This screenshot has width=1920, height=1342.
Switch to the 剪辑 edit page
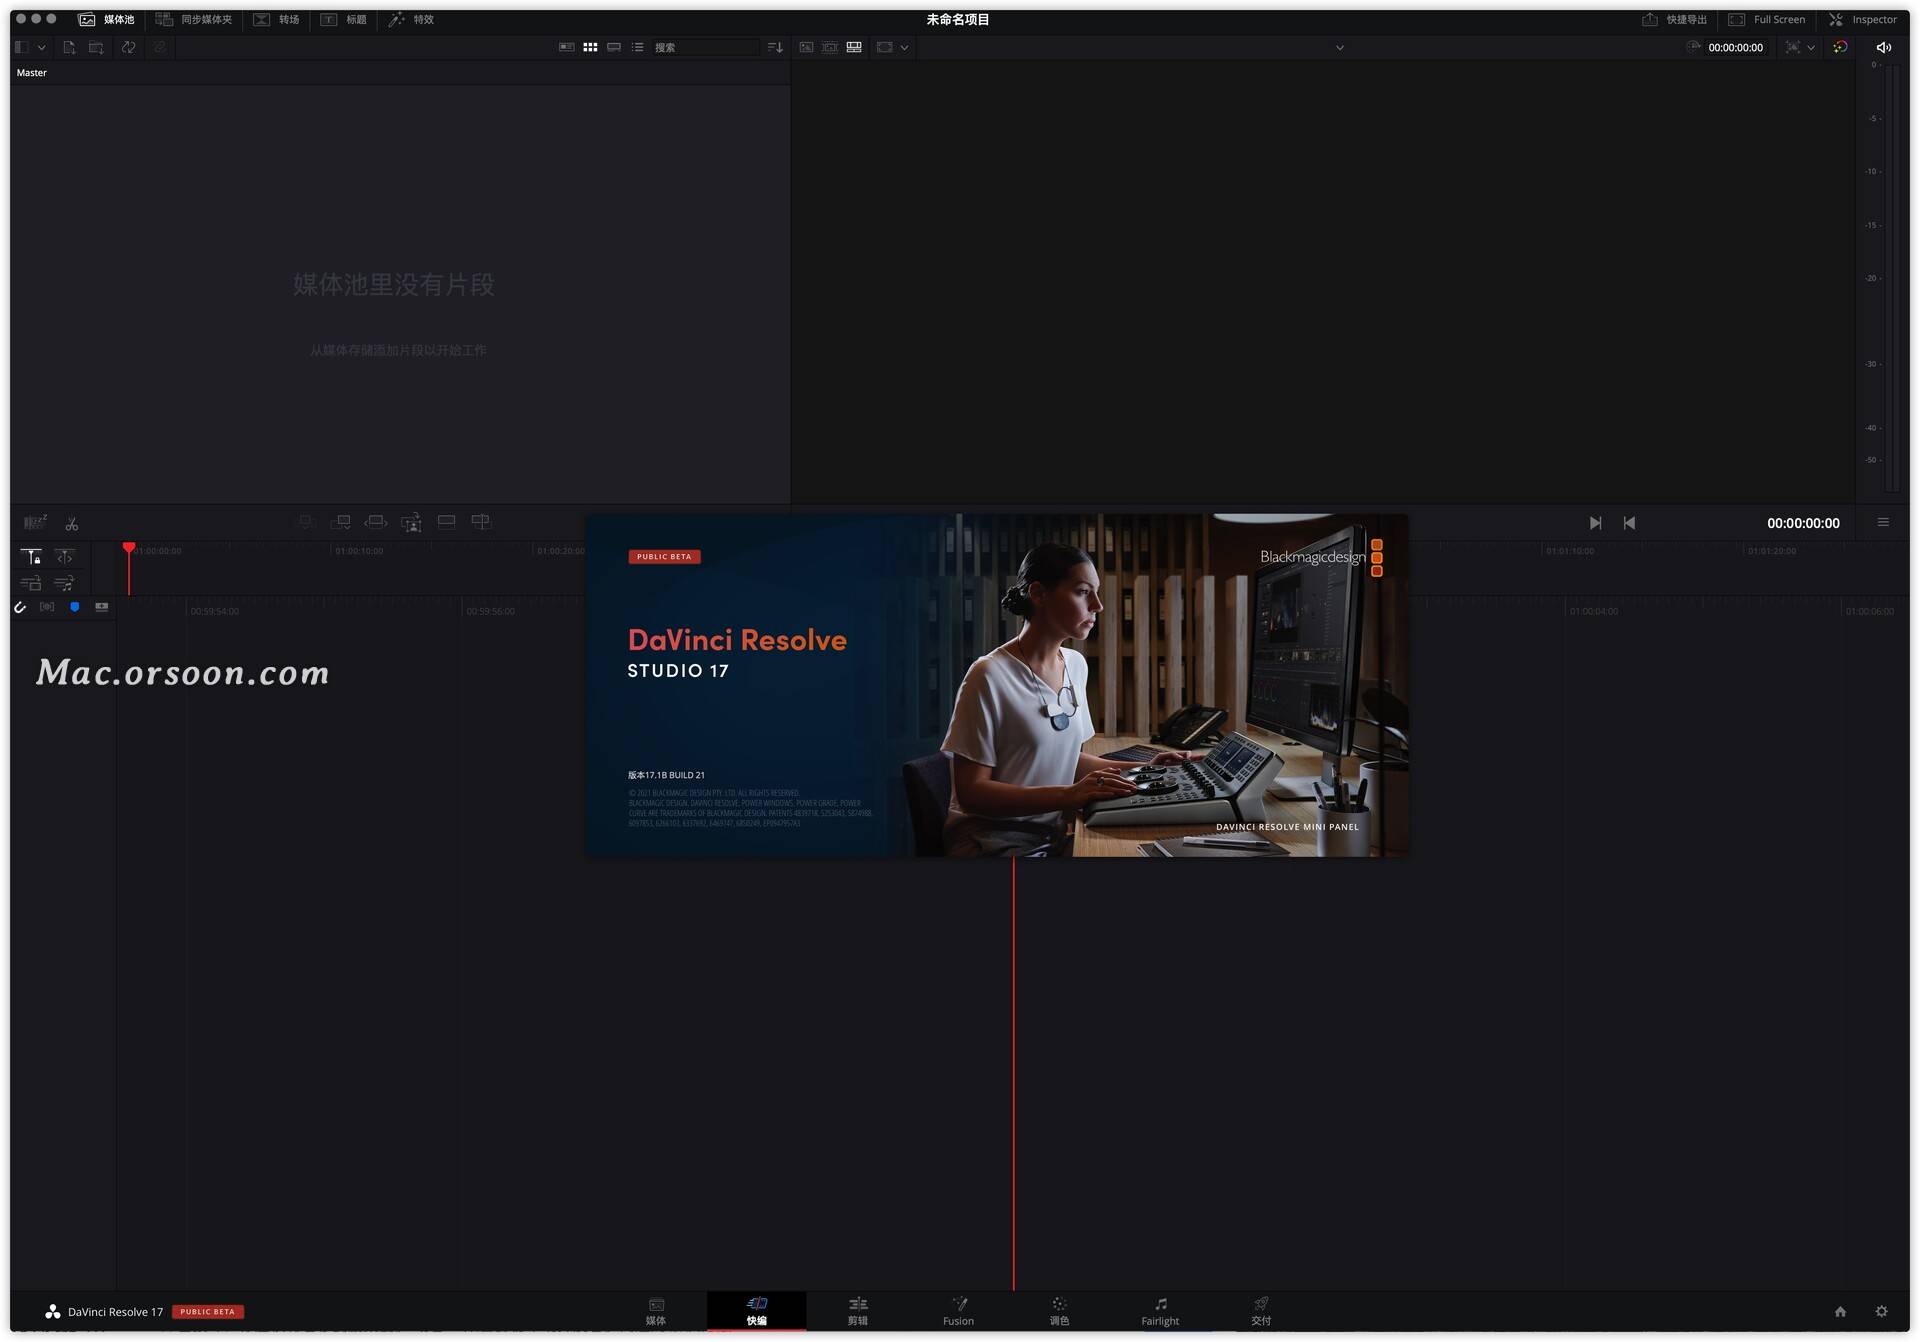click(858, 1311)
